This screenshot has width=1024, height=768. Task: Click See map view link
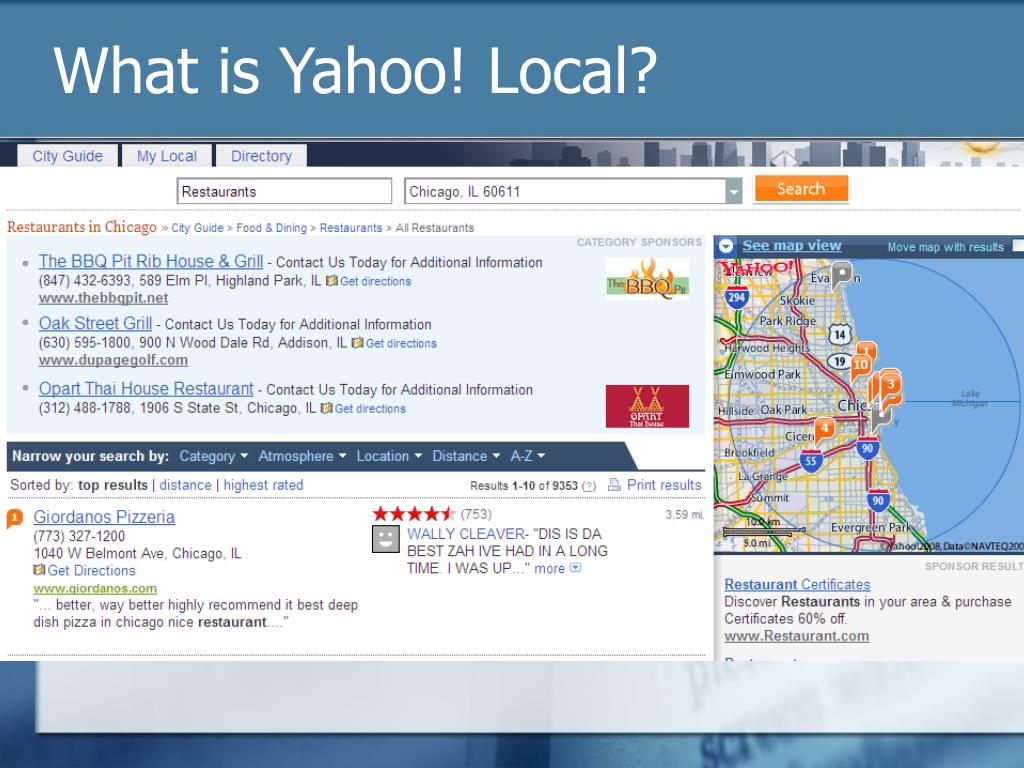(792, 246)
